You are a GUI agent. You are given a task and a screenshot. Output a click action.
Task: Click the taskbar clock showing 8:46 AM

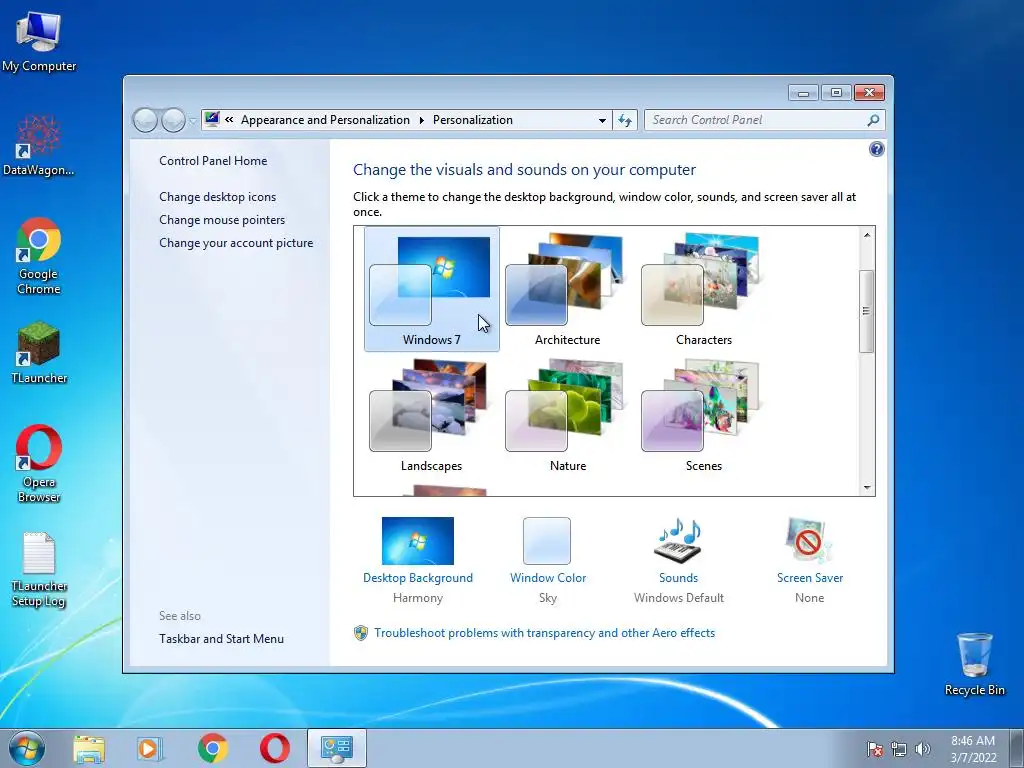[973, 749]
